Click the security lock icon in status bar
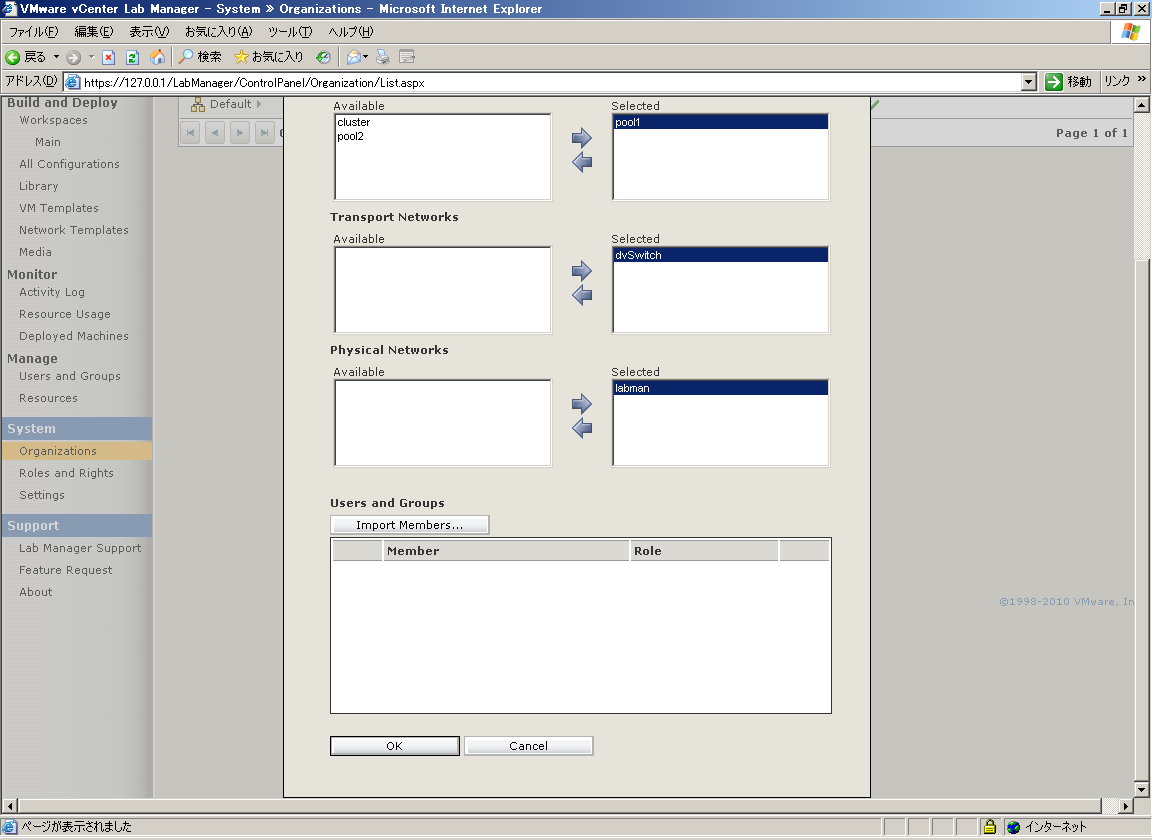This screenshot has height=840, width=1152. click(990, 827)
